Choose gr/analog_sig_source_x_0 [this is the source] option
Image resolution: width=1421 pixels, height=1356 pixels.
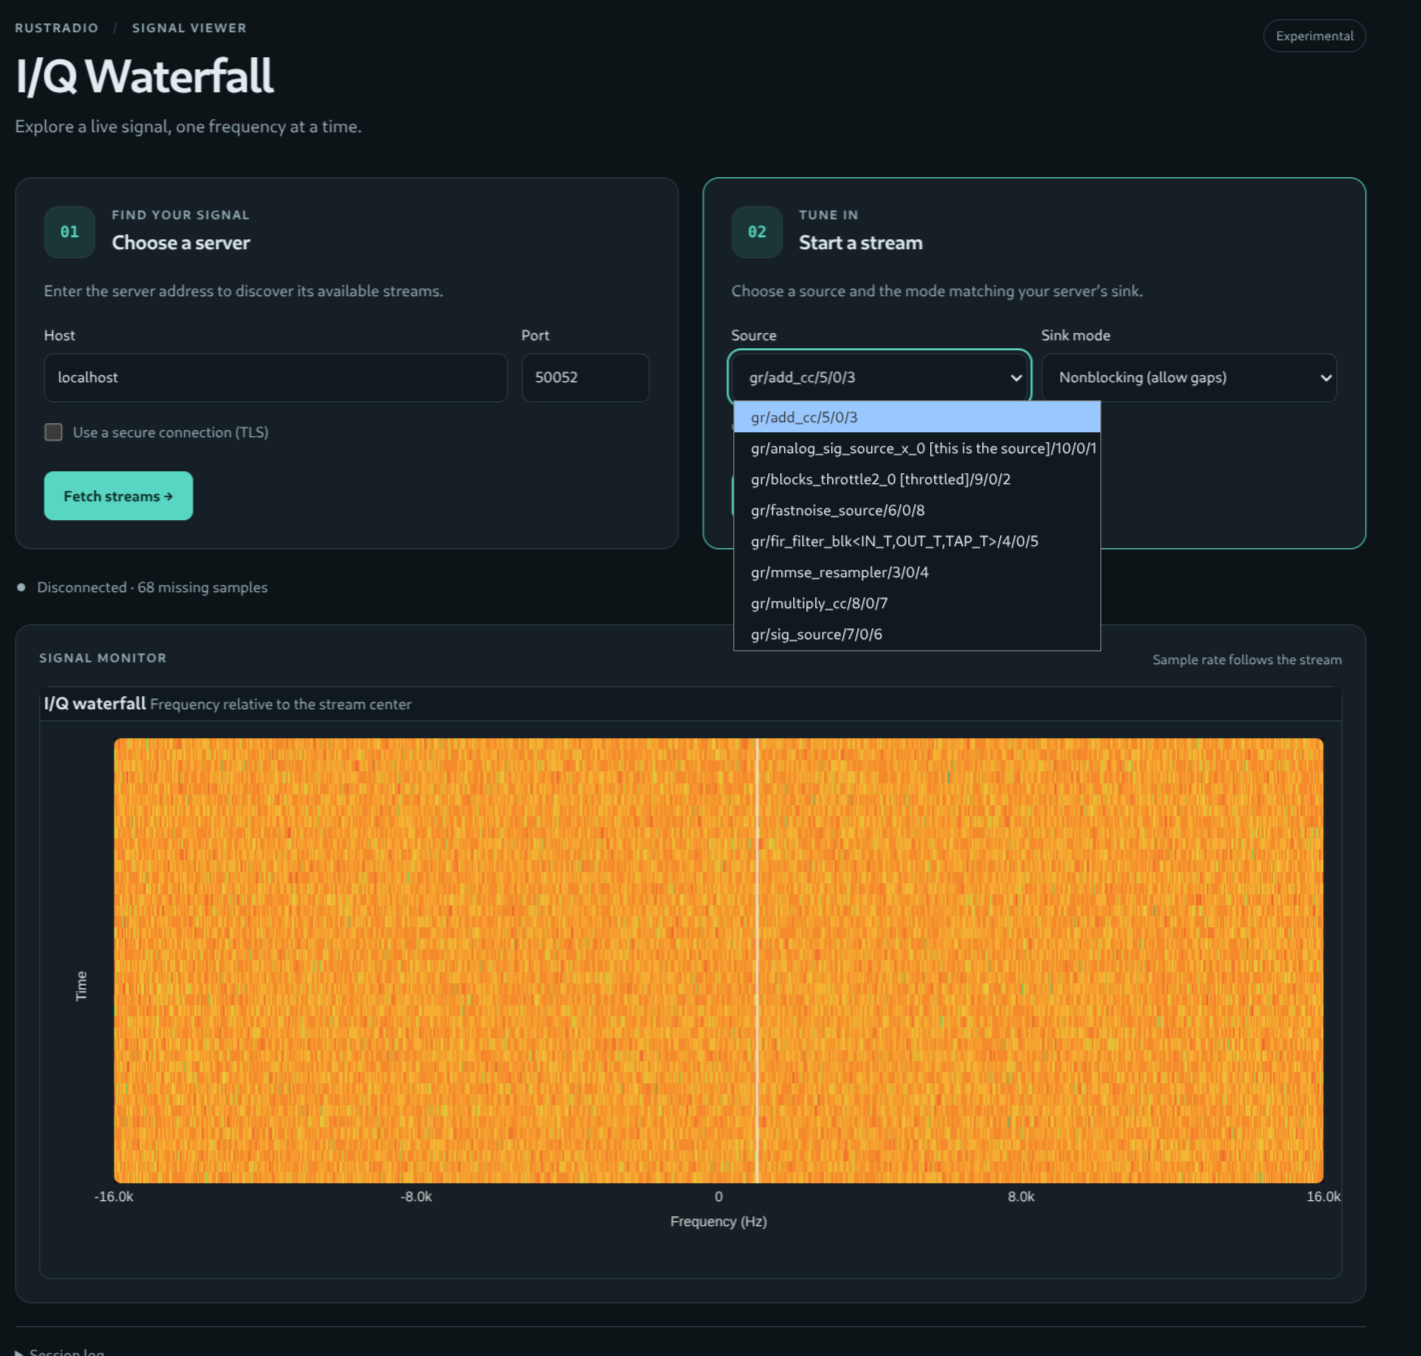click(x=917, y=448)
